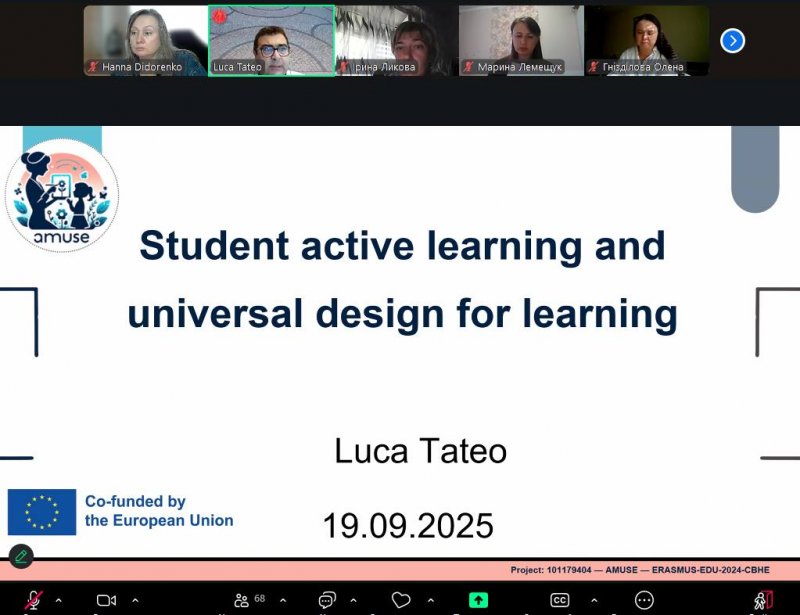
Task: Open the More options ellipsis menu
Action: point(644,600)
